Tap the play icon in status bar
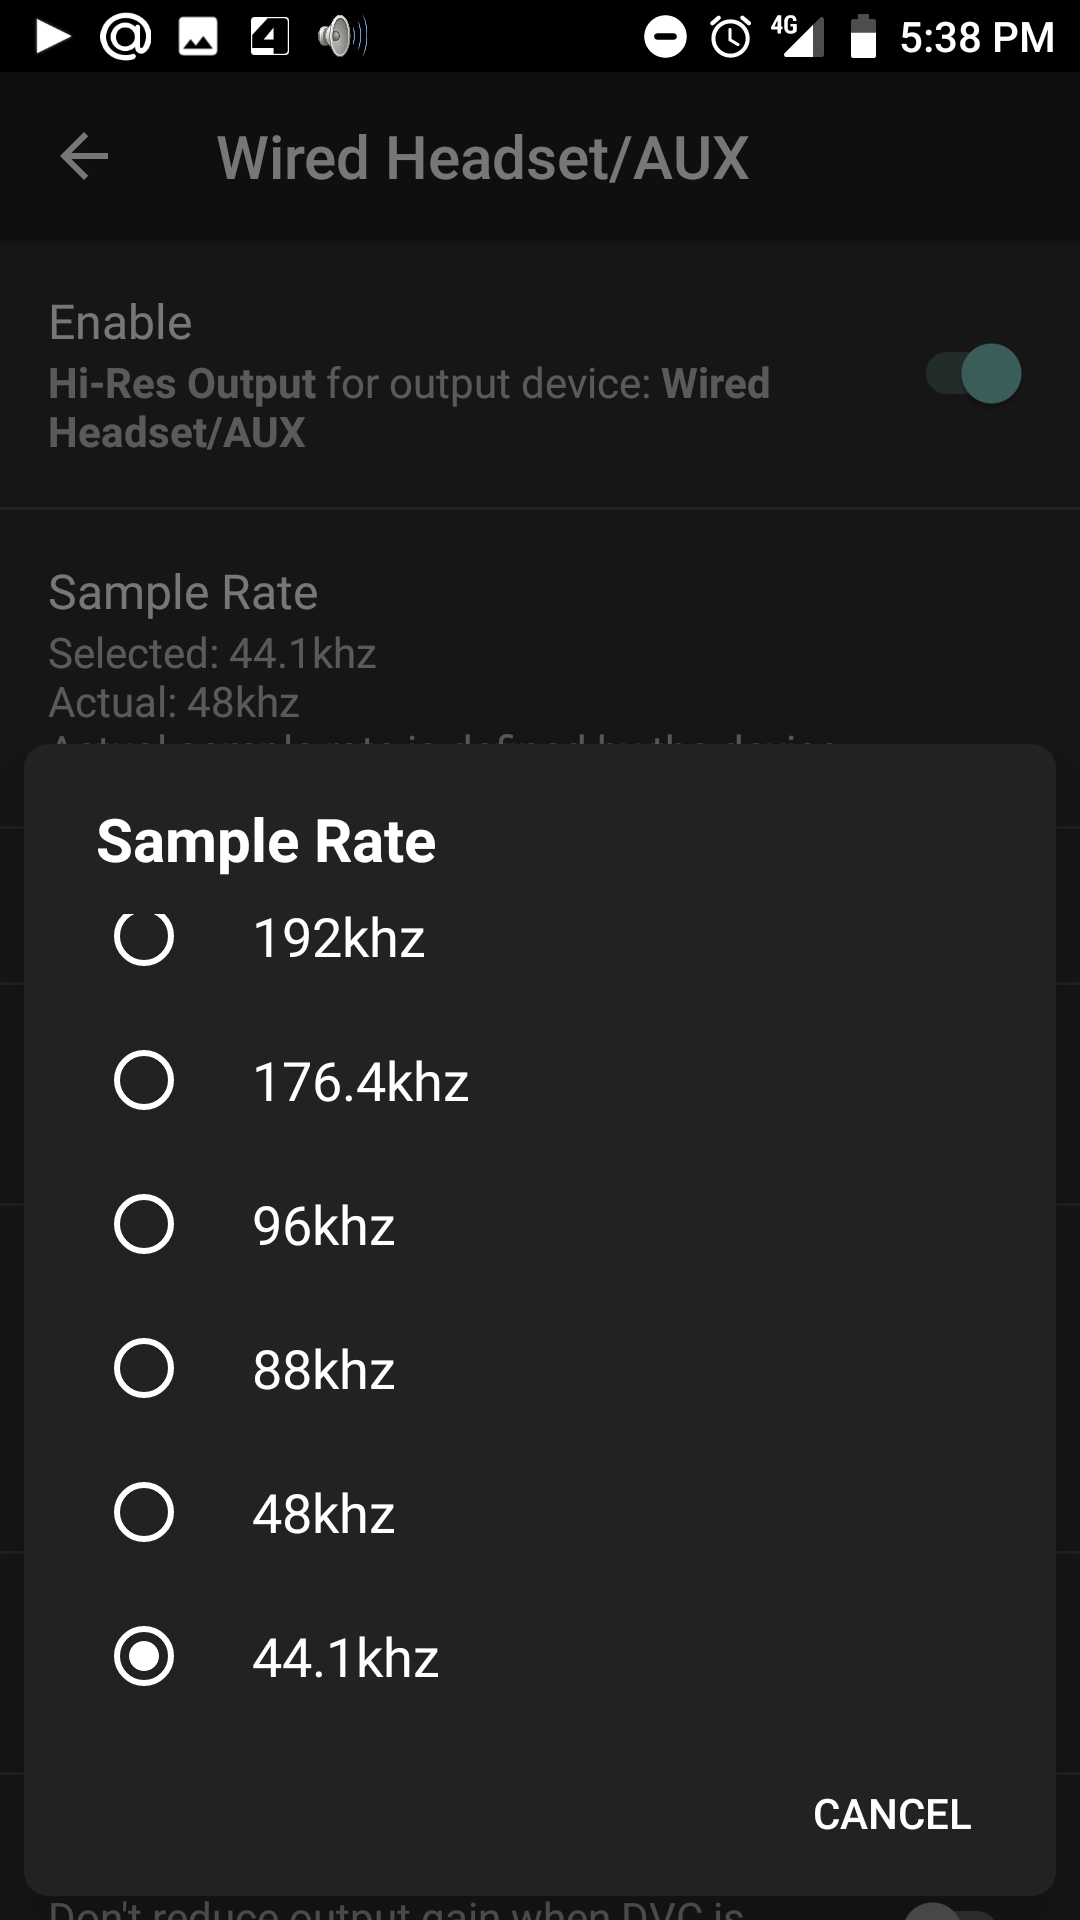The width and height of the screenshot is (1080, 1920). tap(52, 37)
